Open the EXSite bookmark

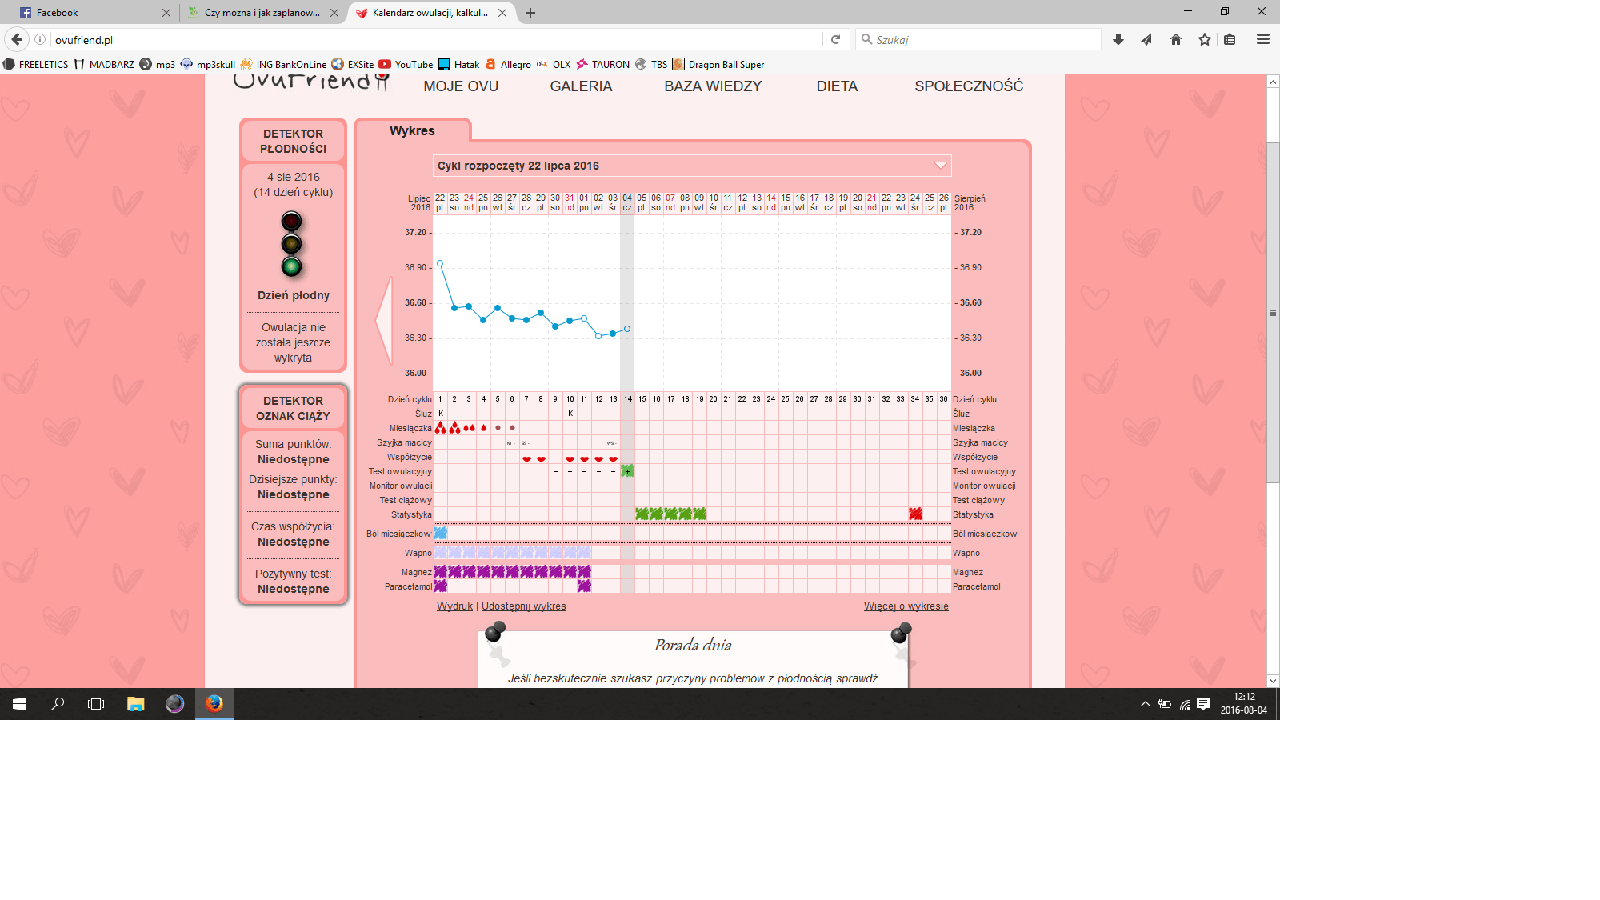(353, 64)
